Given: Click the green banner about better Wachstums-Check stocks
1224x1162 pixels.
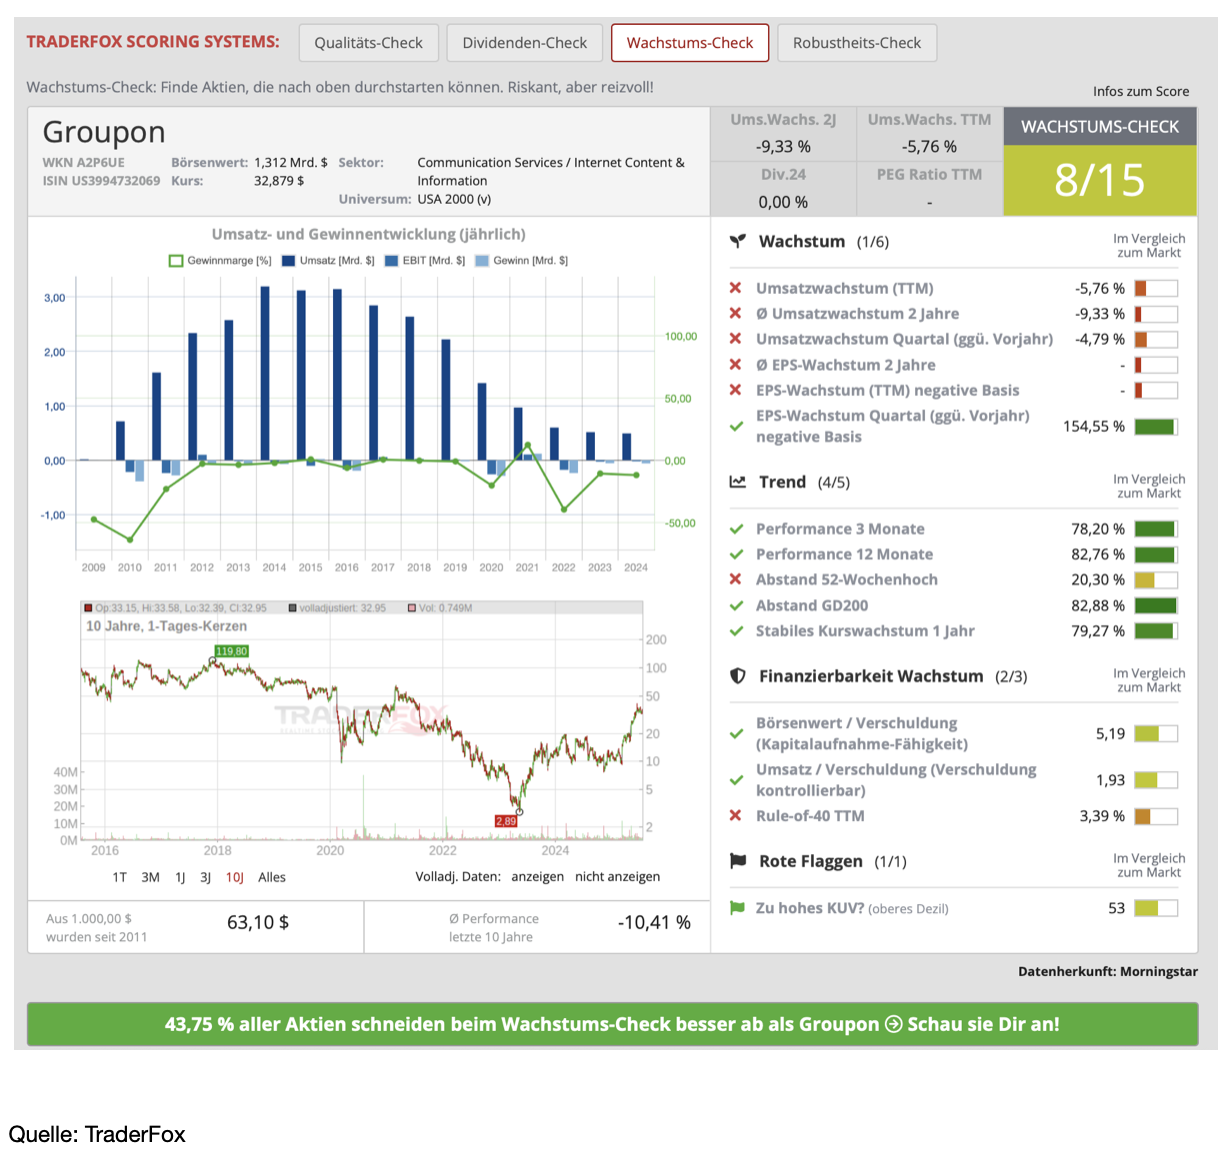Looking at the screenshot, I should 612,1024.
